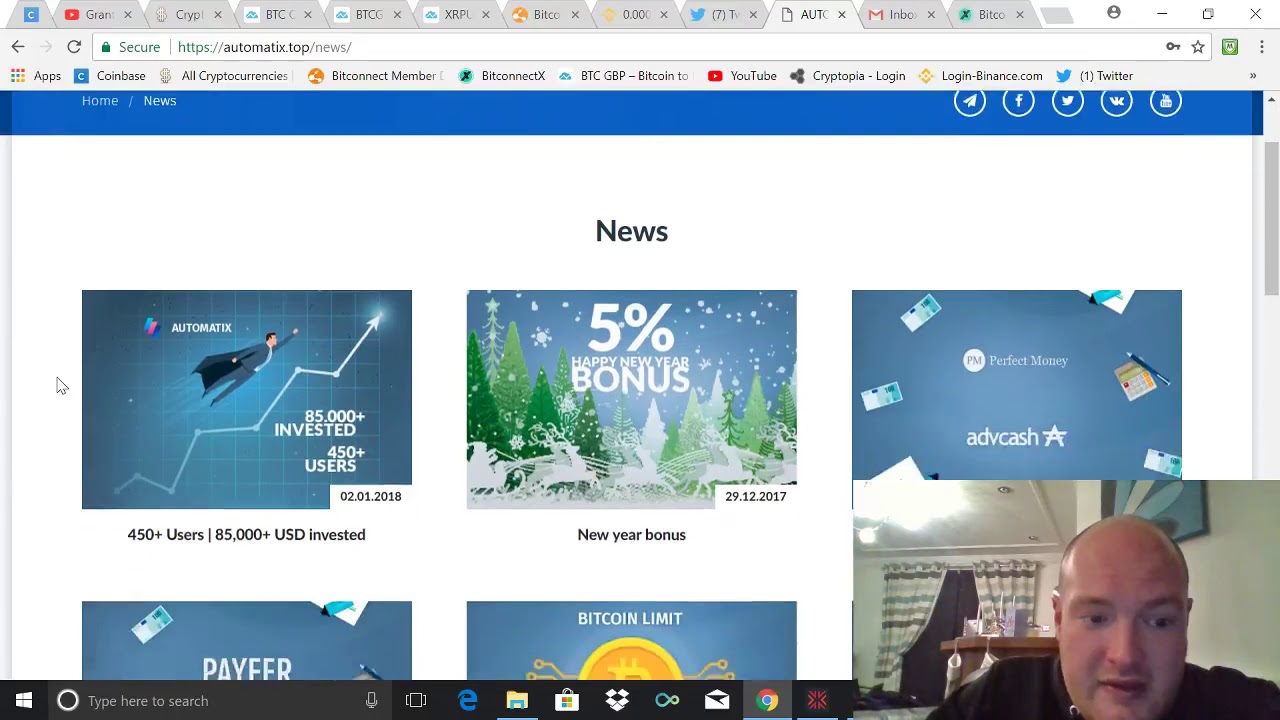Open the VK social icon
1280x720 pixels.
pos(1116,101)
